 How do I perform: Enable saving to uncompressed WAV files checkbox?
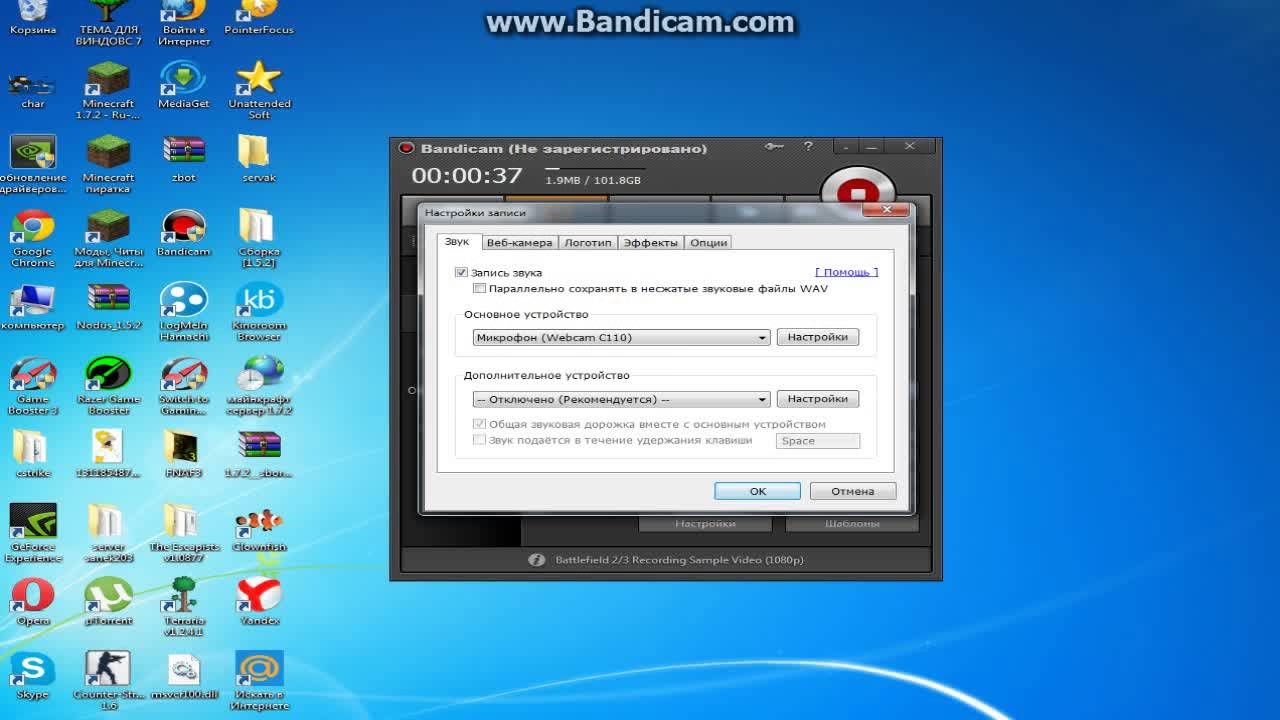tap(480, 289)
